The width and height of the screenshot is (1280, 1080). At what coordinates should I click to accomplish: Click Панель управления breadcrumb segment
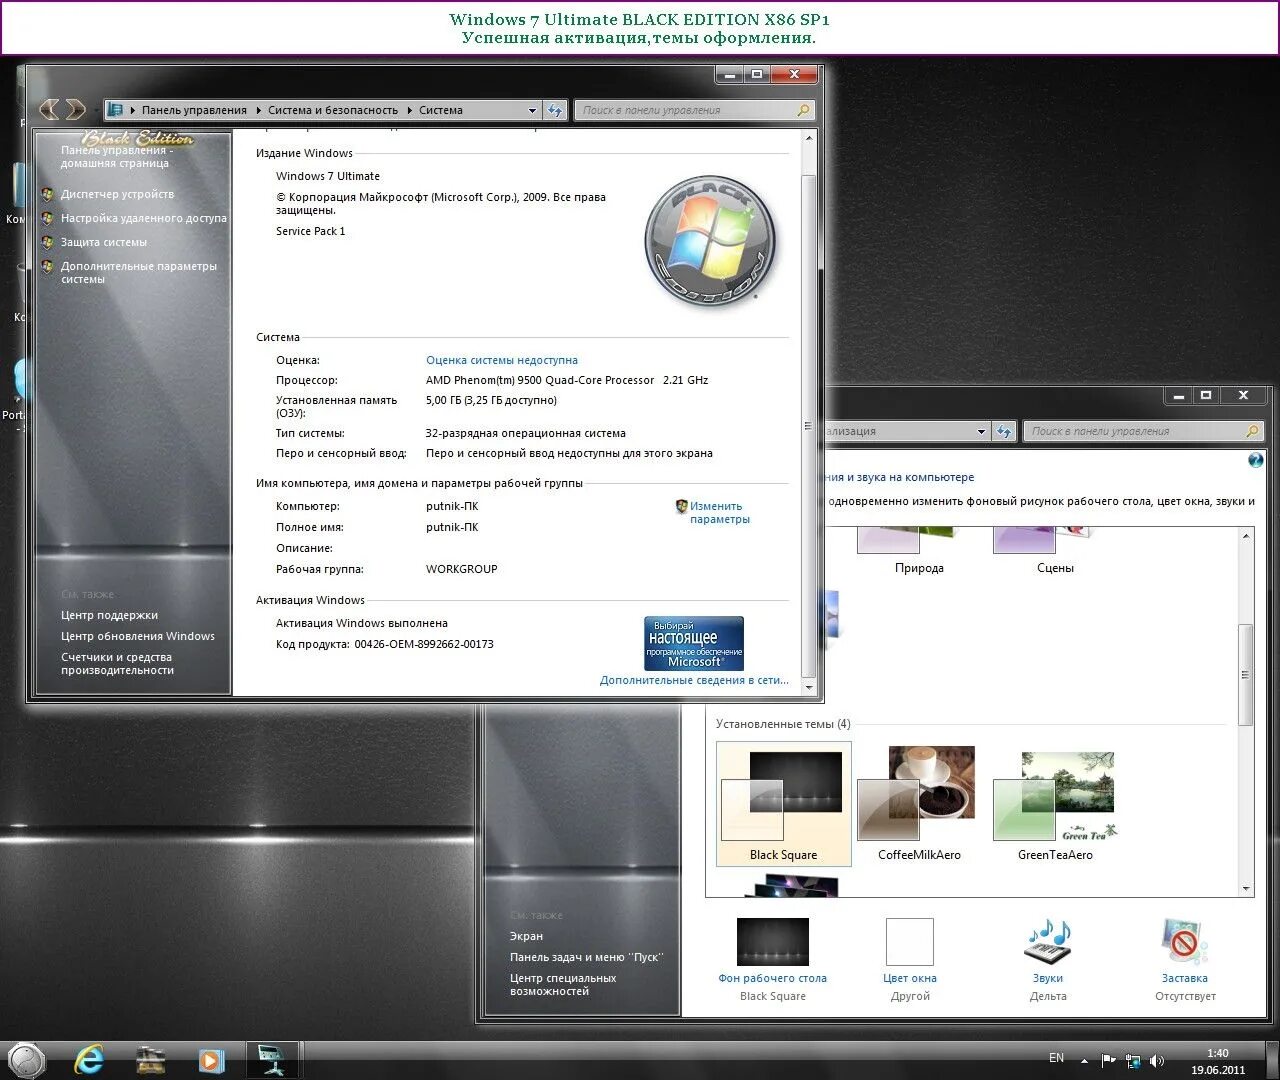194,110
